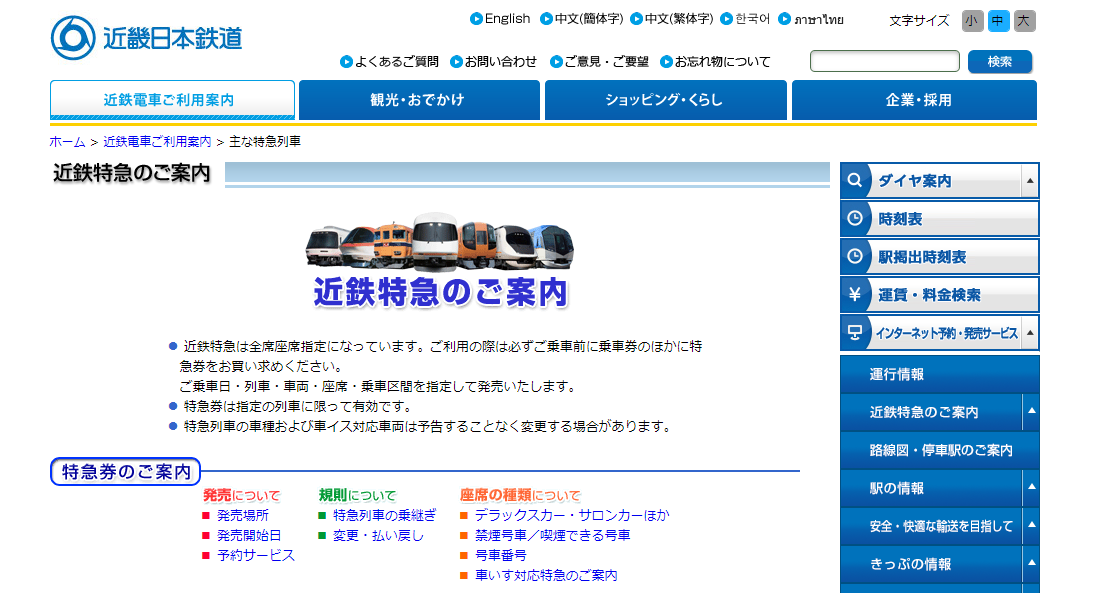
Task: Expand the きっぷの情報 arrow
Action: click(x=1031, y=563)
